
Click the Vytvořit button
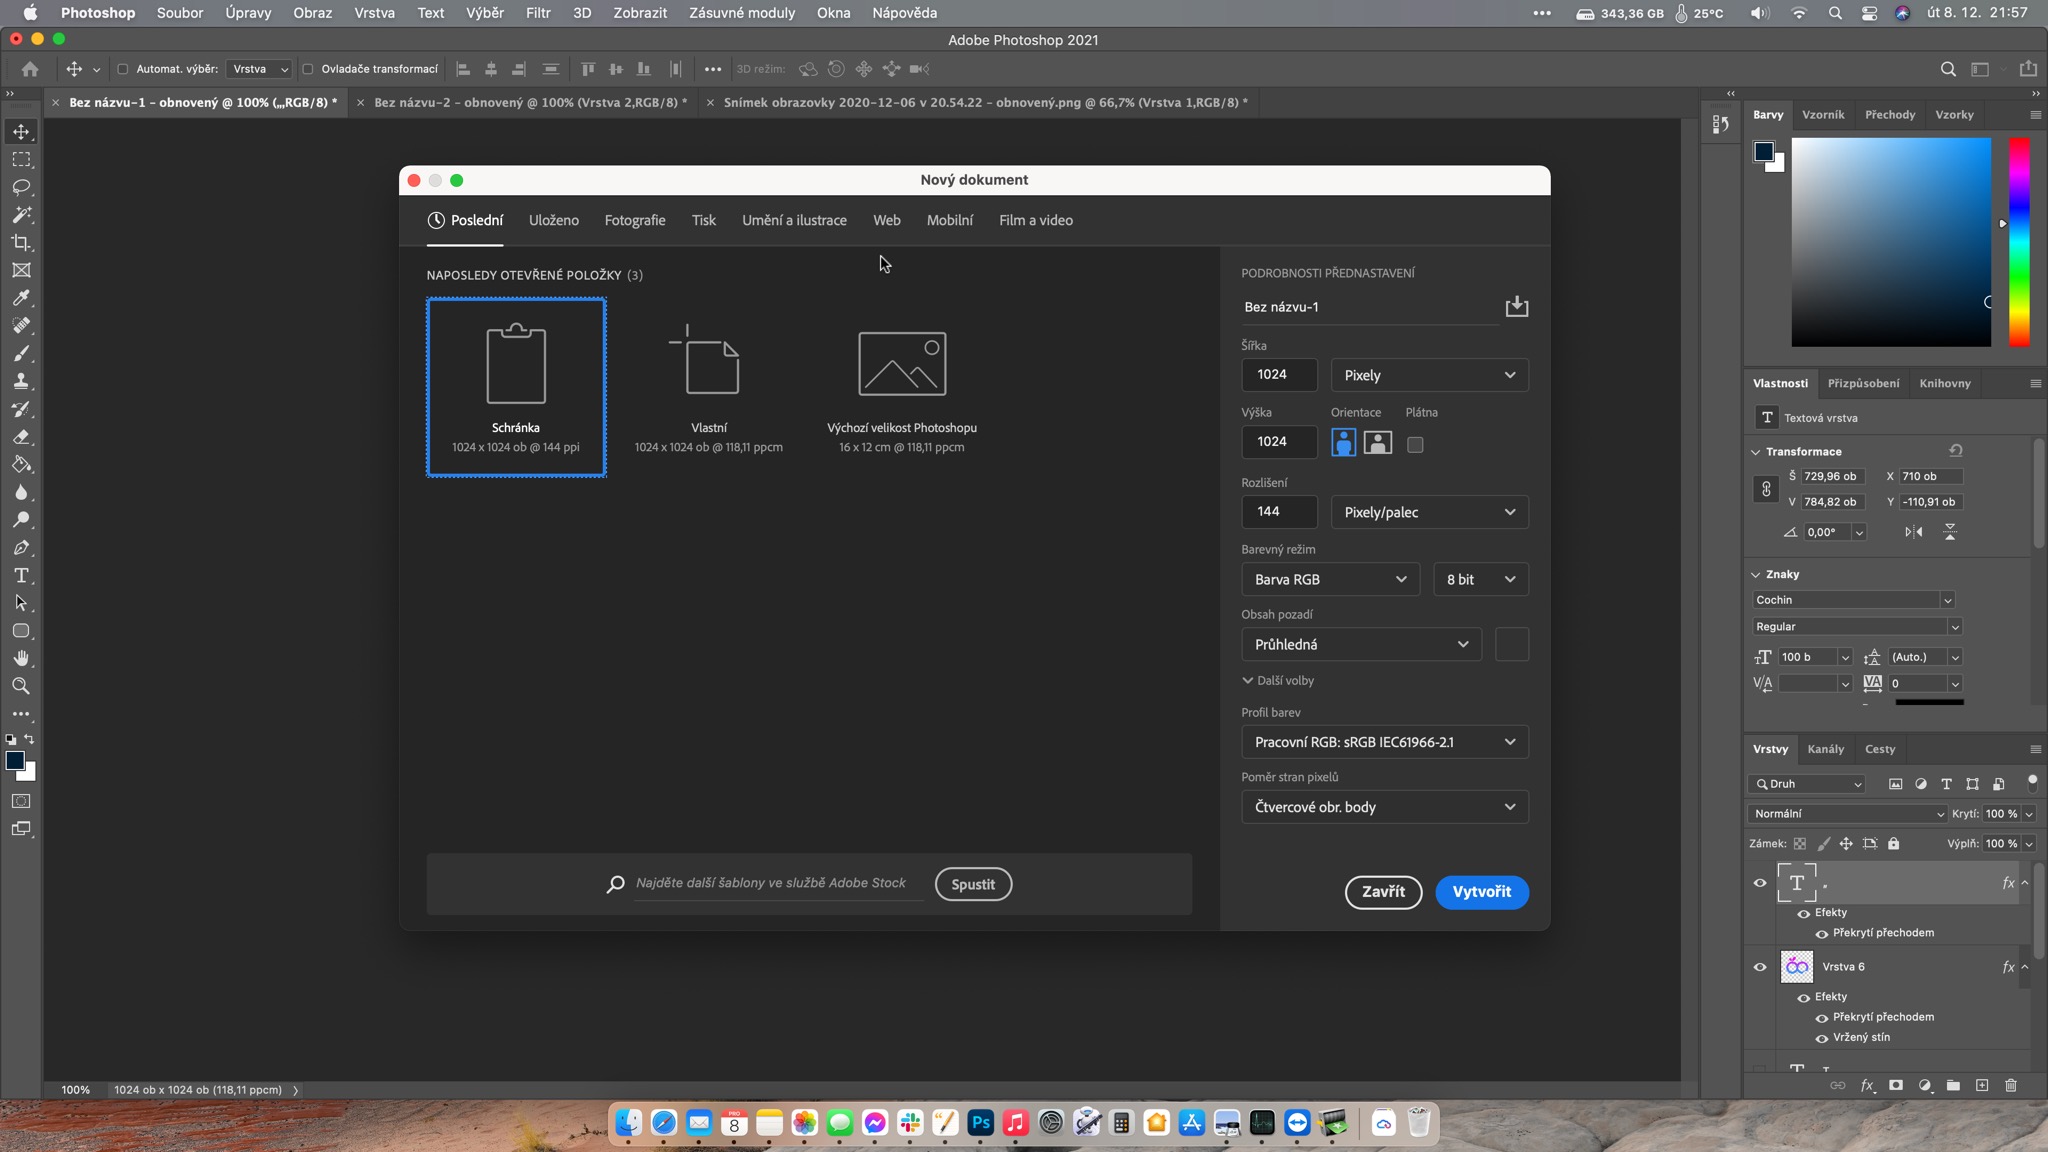pyautogui.click(x=1481, y=891)
